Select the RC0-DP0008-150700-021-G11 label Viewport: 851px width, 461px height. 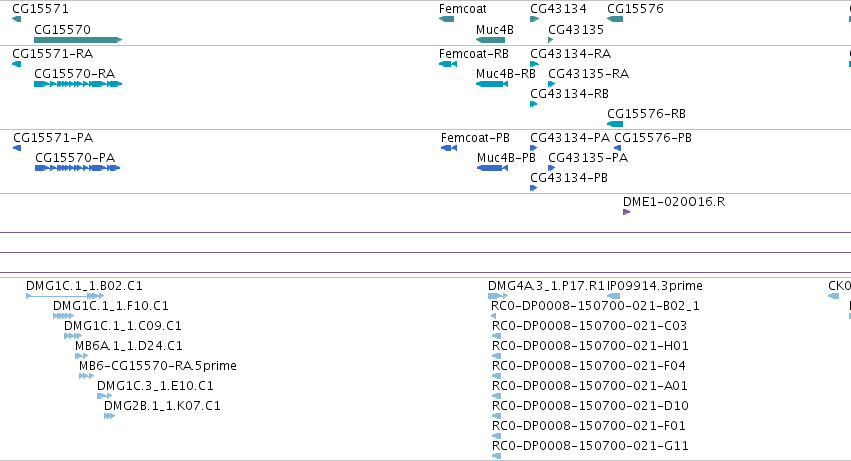point(590,446)
